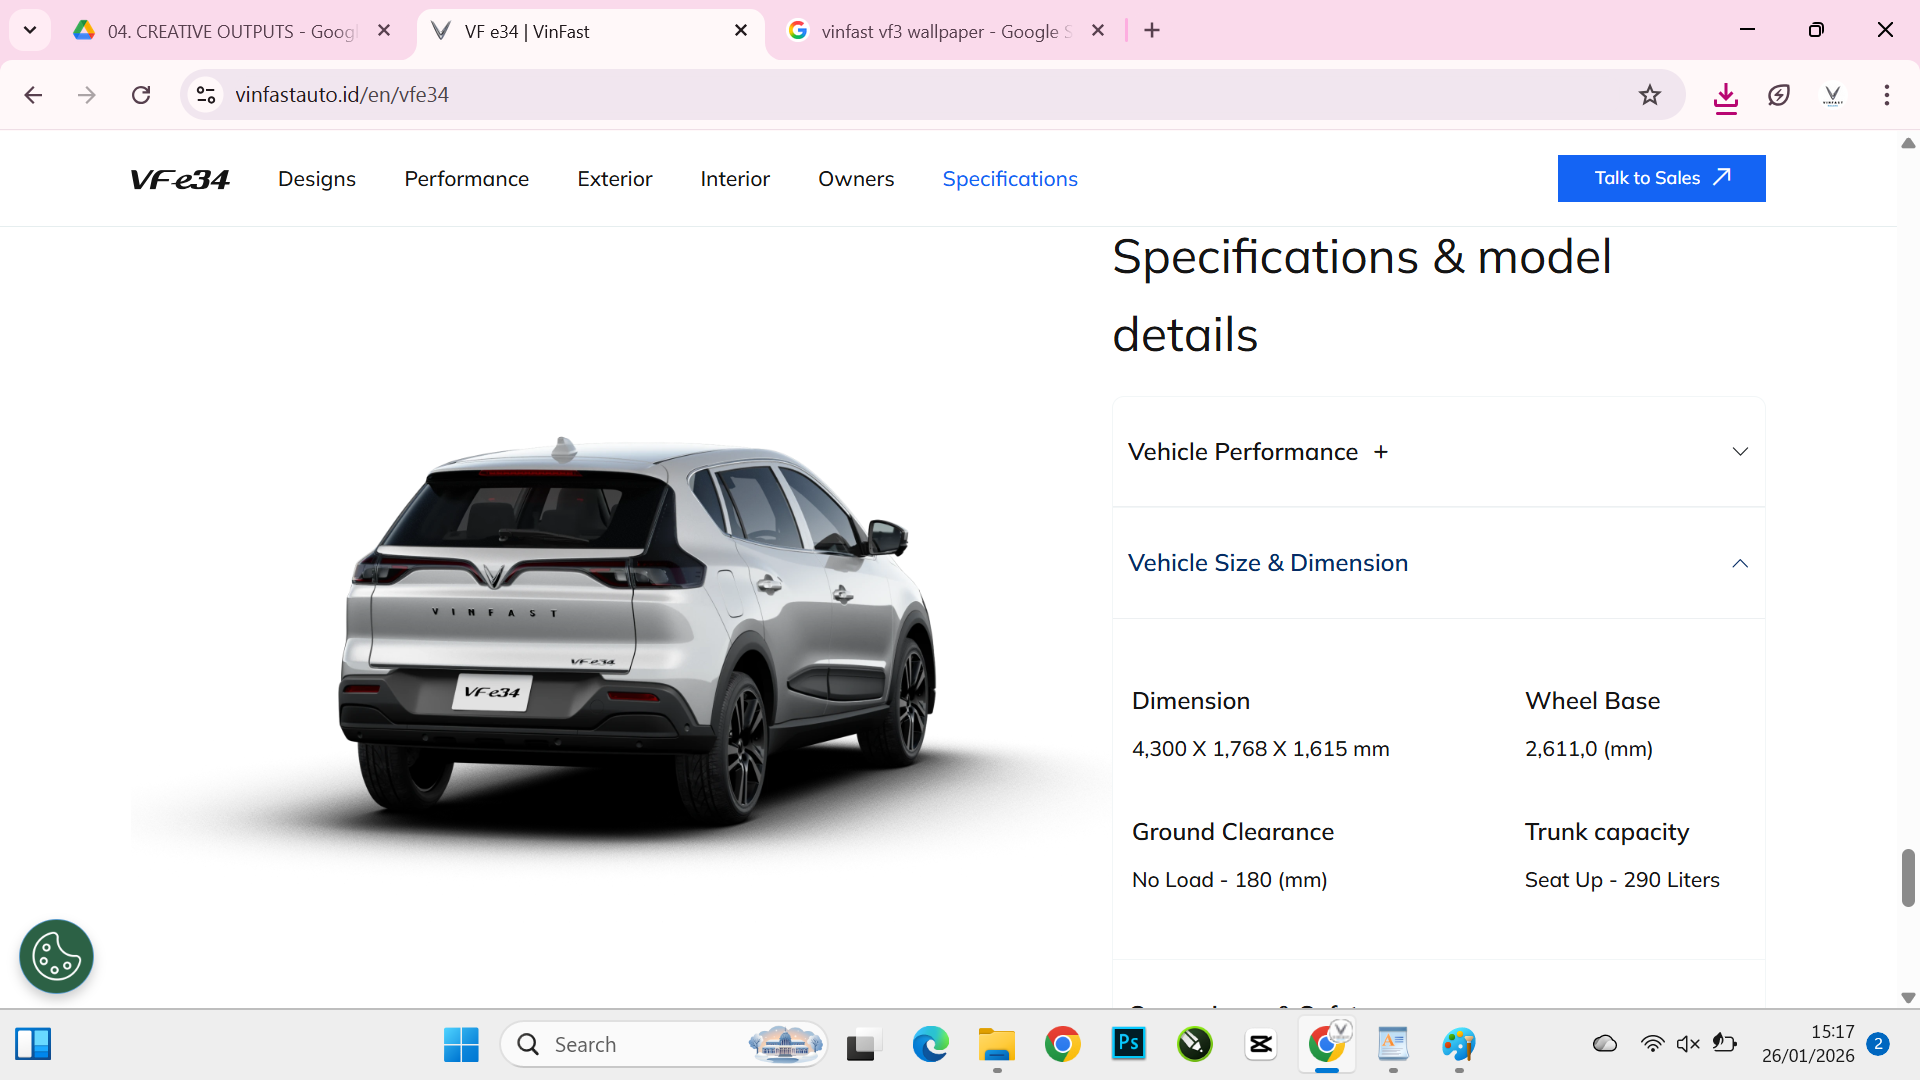Open new browser tab
The height and width of the screenshot is (1080, 1920).
coord(1152,31)
